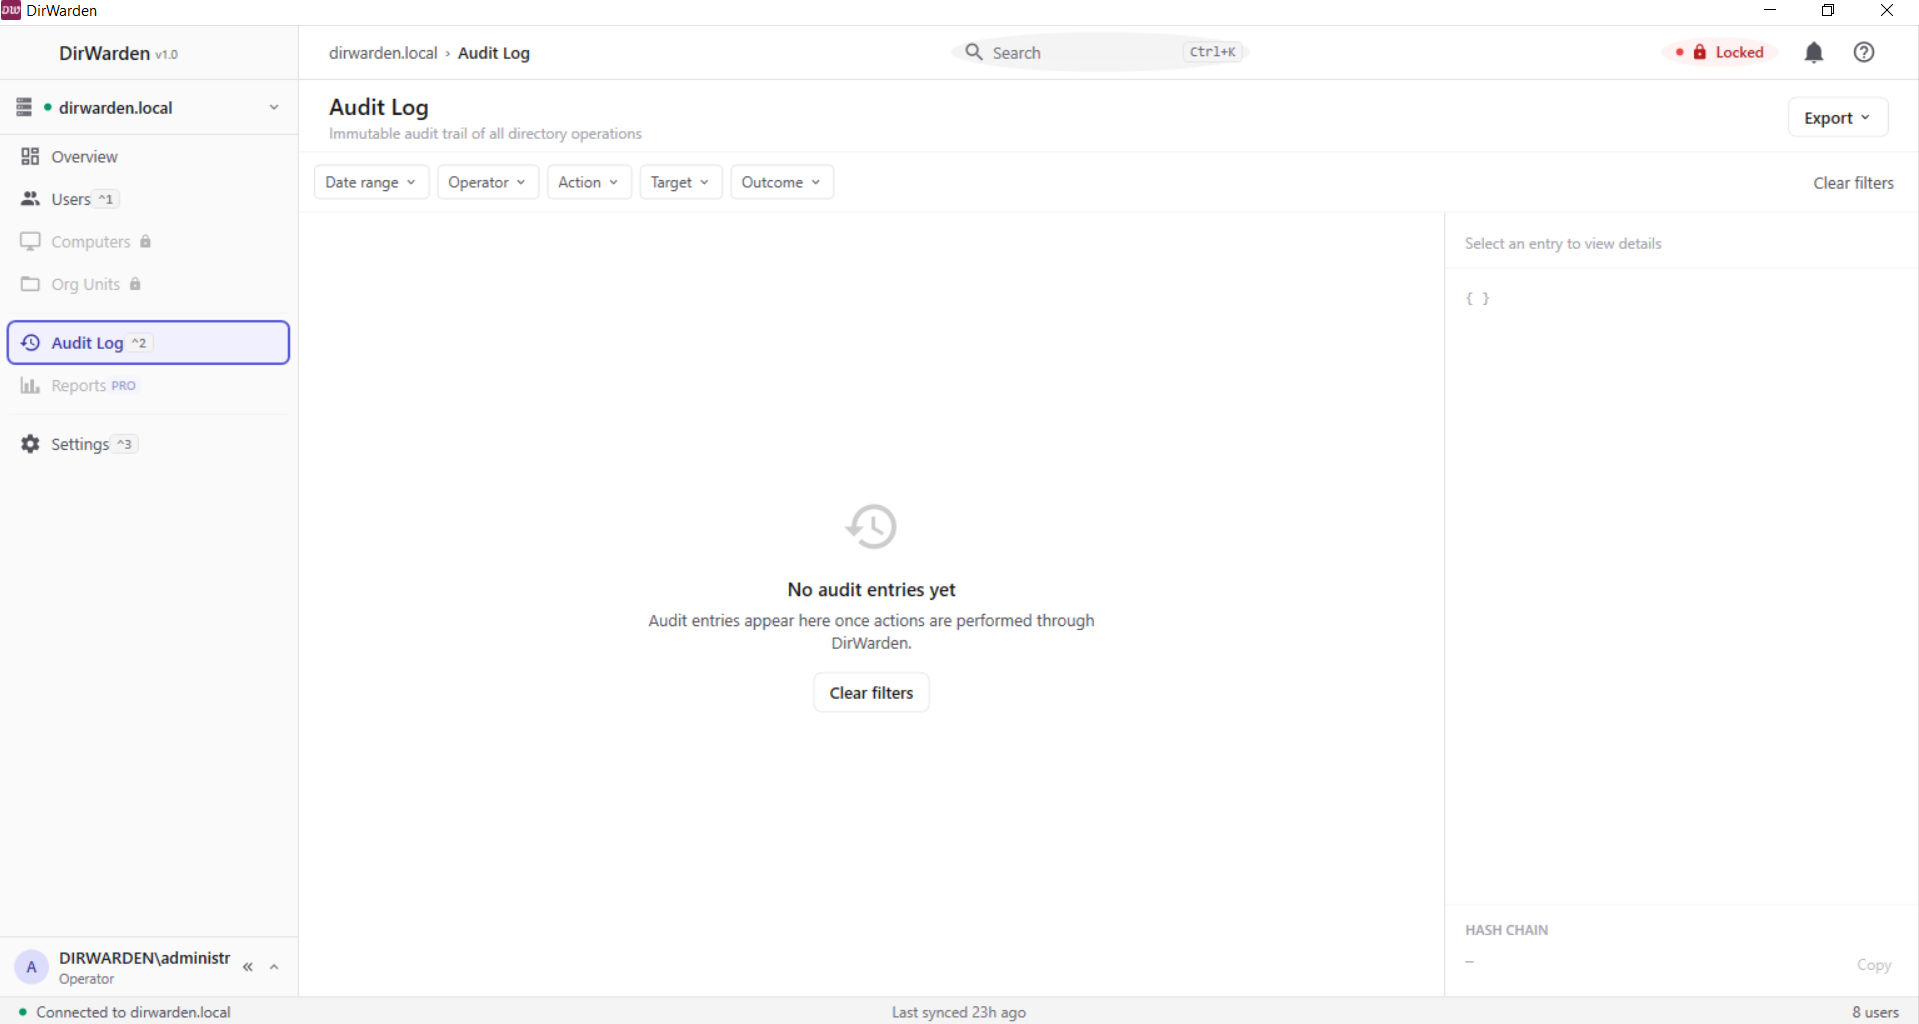Click the Clear filters button under empty state

coord(871,693)
